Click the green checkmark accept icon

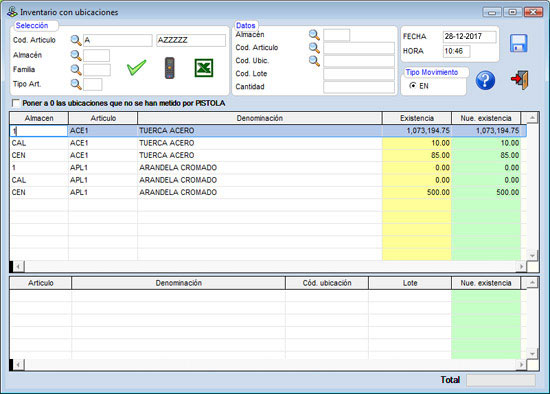point(136,67)
